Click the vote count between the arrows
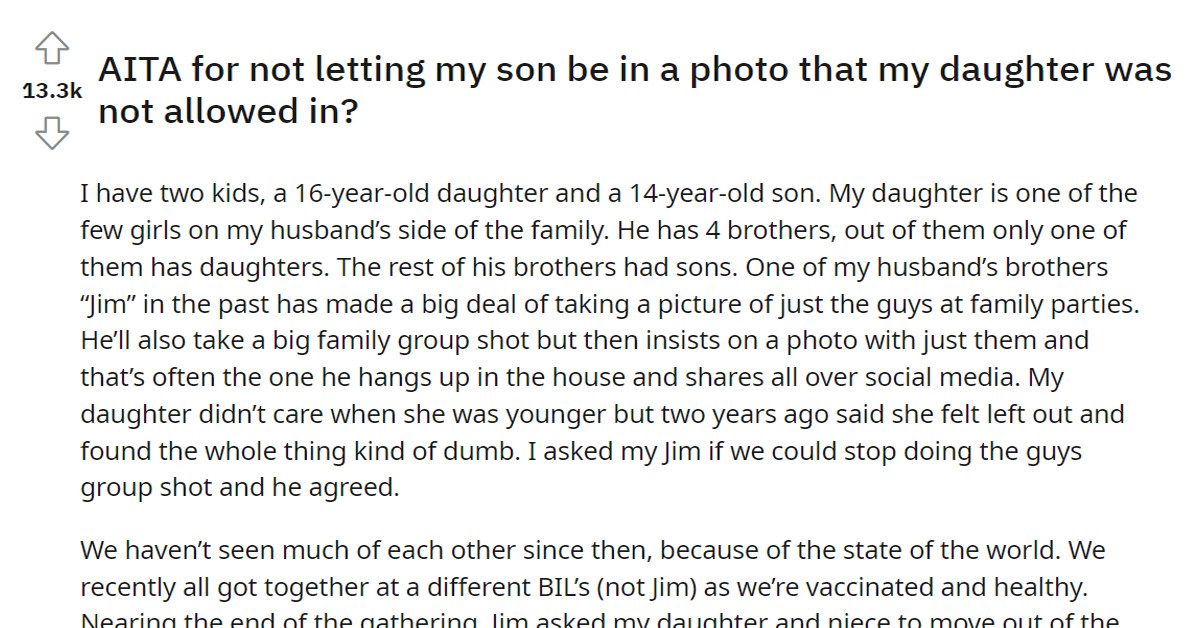Screen dimensions: 1200x628 50,90
